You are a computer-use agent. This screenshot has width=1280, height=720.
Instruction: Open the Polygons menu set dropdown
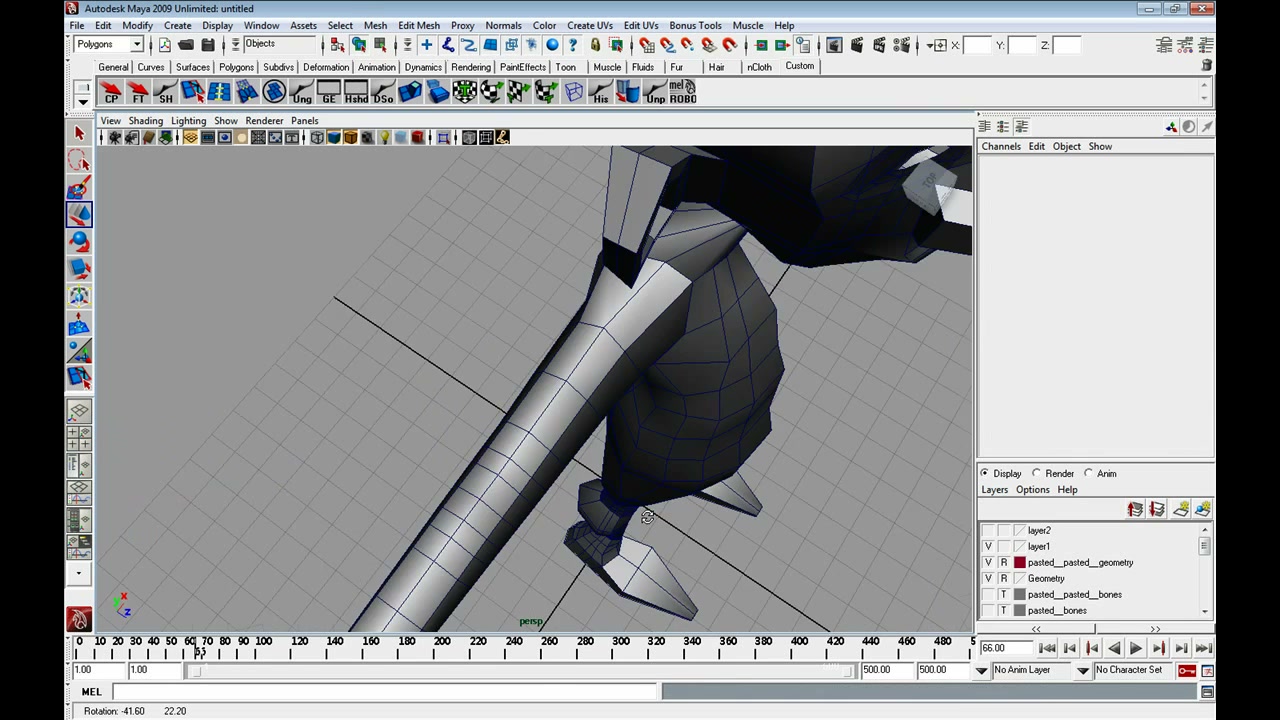coord(137,45)
